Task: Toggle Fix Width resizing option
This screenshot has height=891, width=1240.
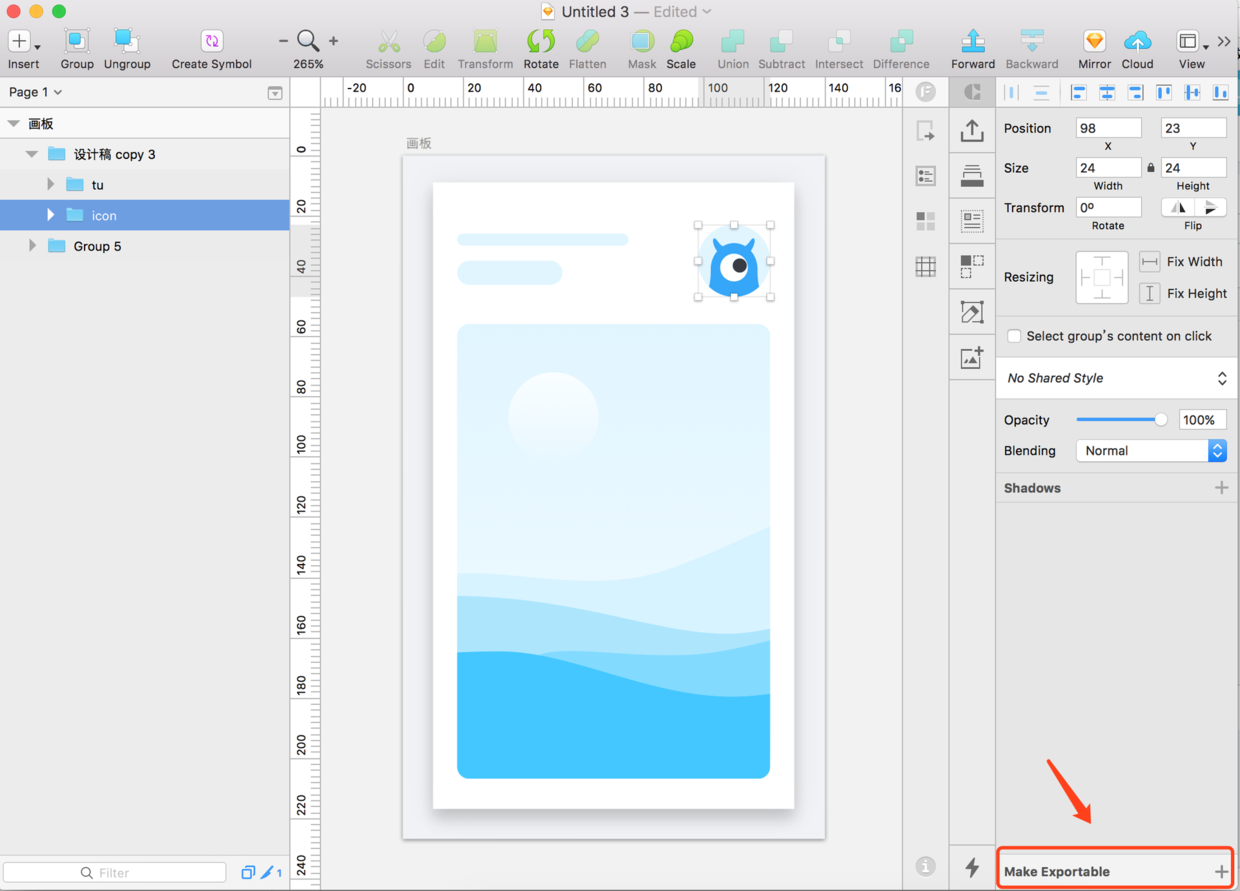Action: click(x=1150, y=262)
